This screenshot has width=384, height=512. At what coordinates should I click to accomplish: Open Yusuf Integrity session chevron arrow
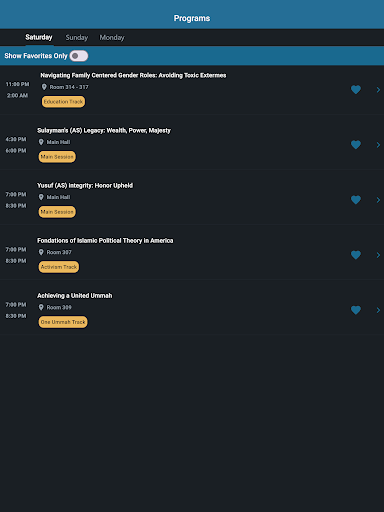(378, 200)
